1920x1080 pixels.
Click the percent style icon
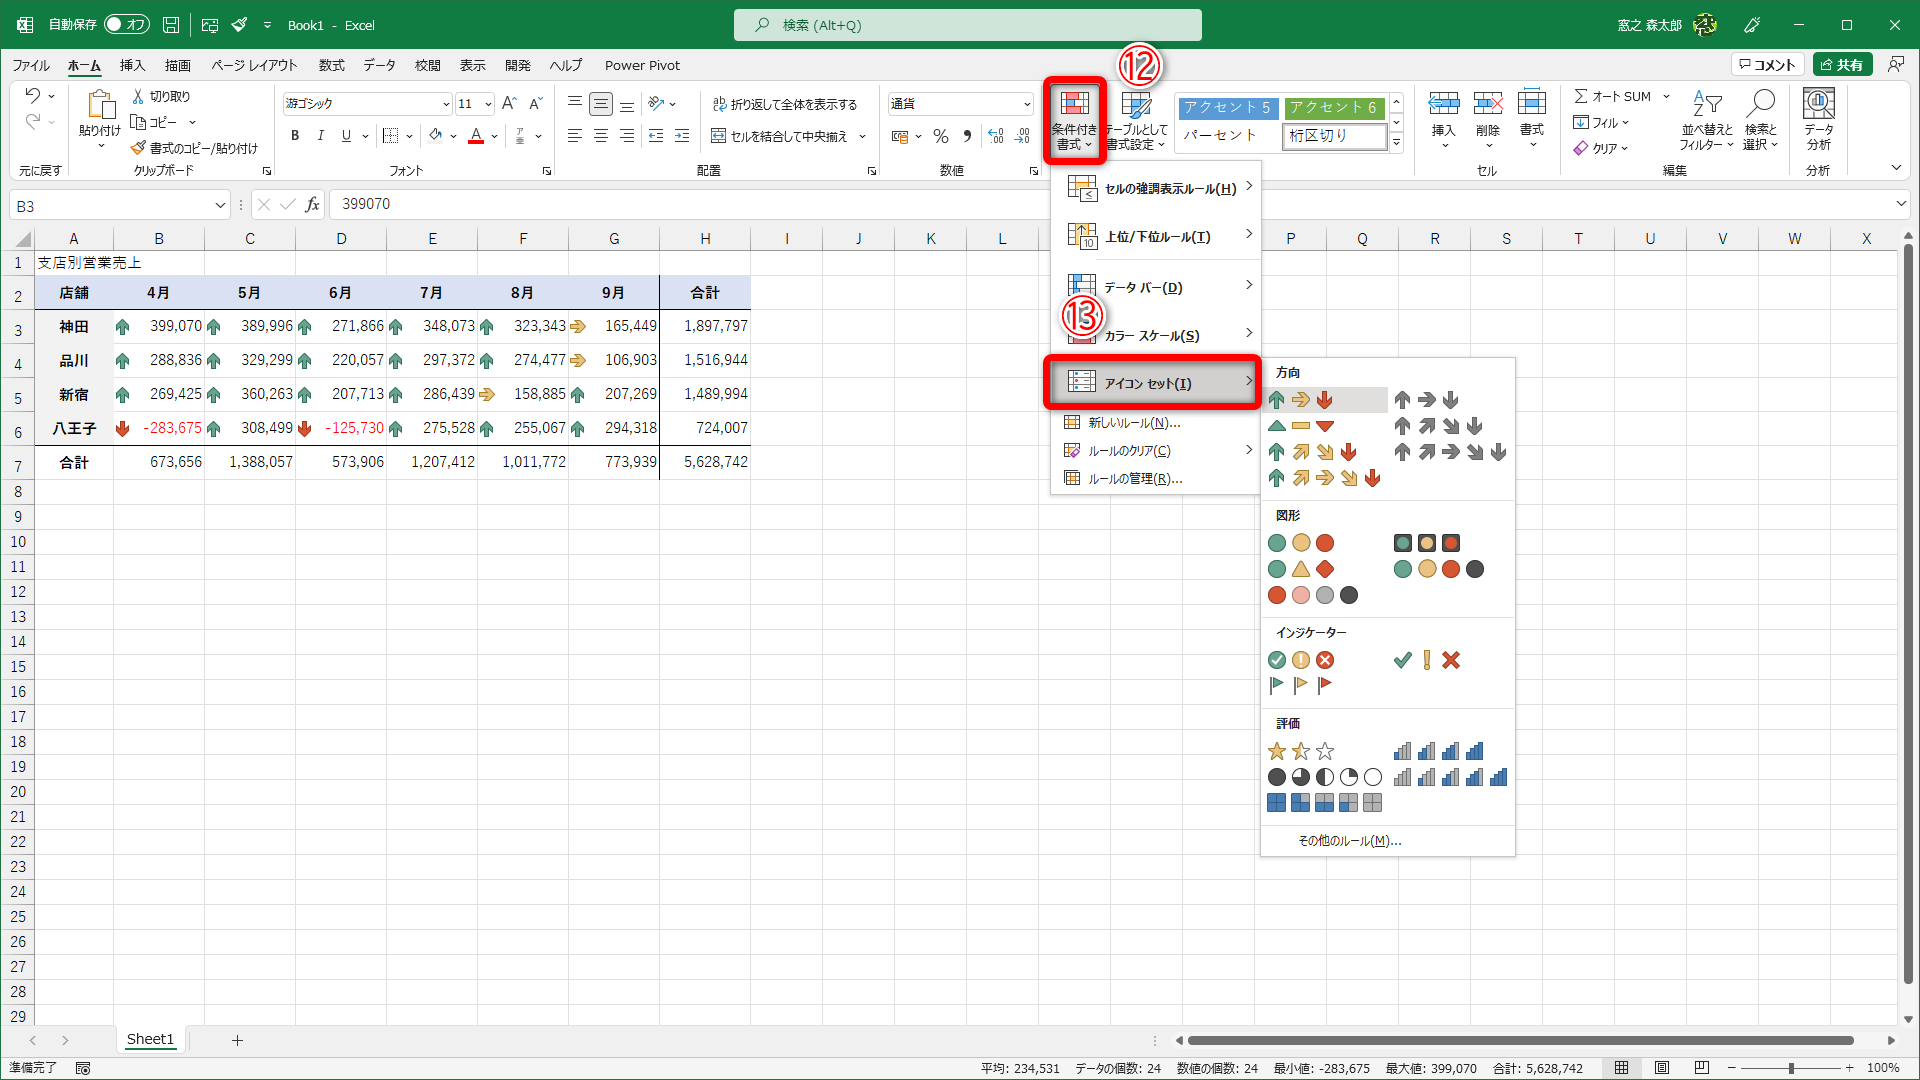(940, 136)
